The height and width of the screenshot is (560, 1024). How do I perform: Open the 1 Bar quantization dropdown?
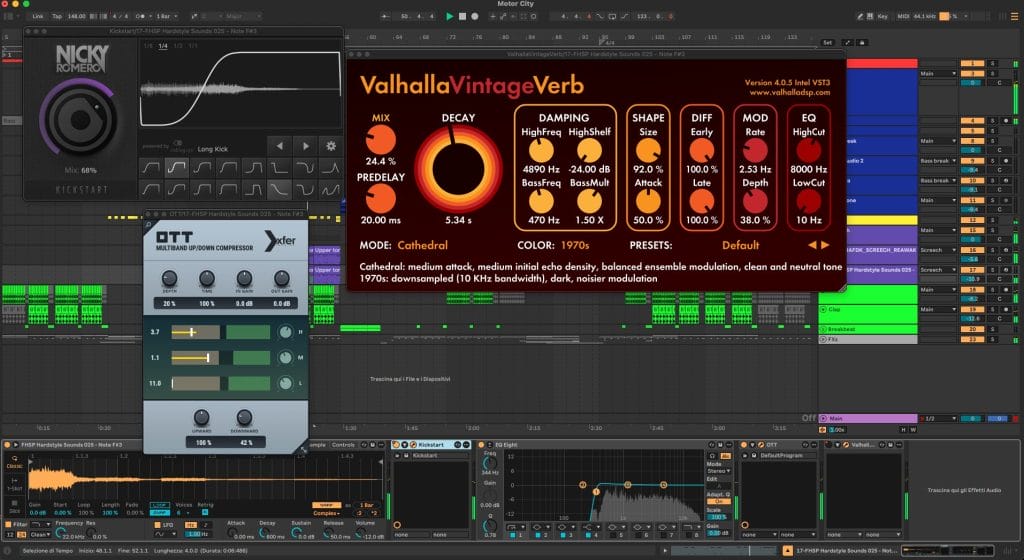point(167,16)
